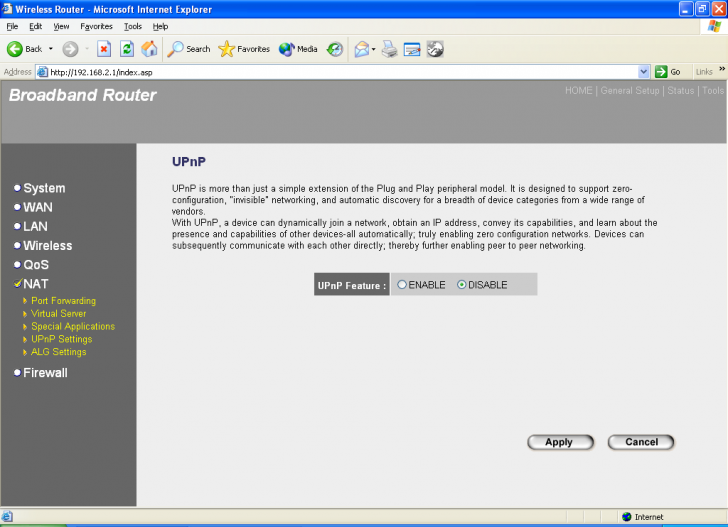728x527 pixels.
Task: Open the Mail envelope icon
Action: click(x=361, y=49)
